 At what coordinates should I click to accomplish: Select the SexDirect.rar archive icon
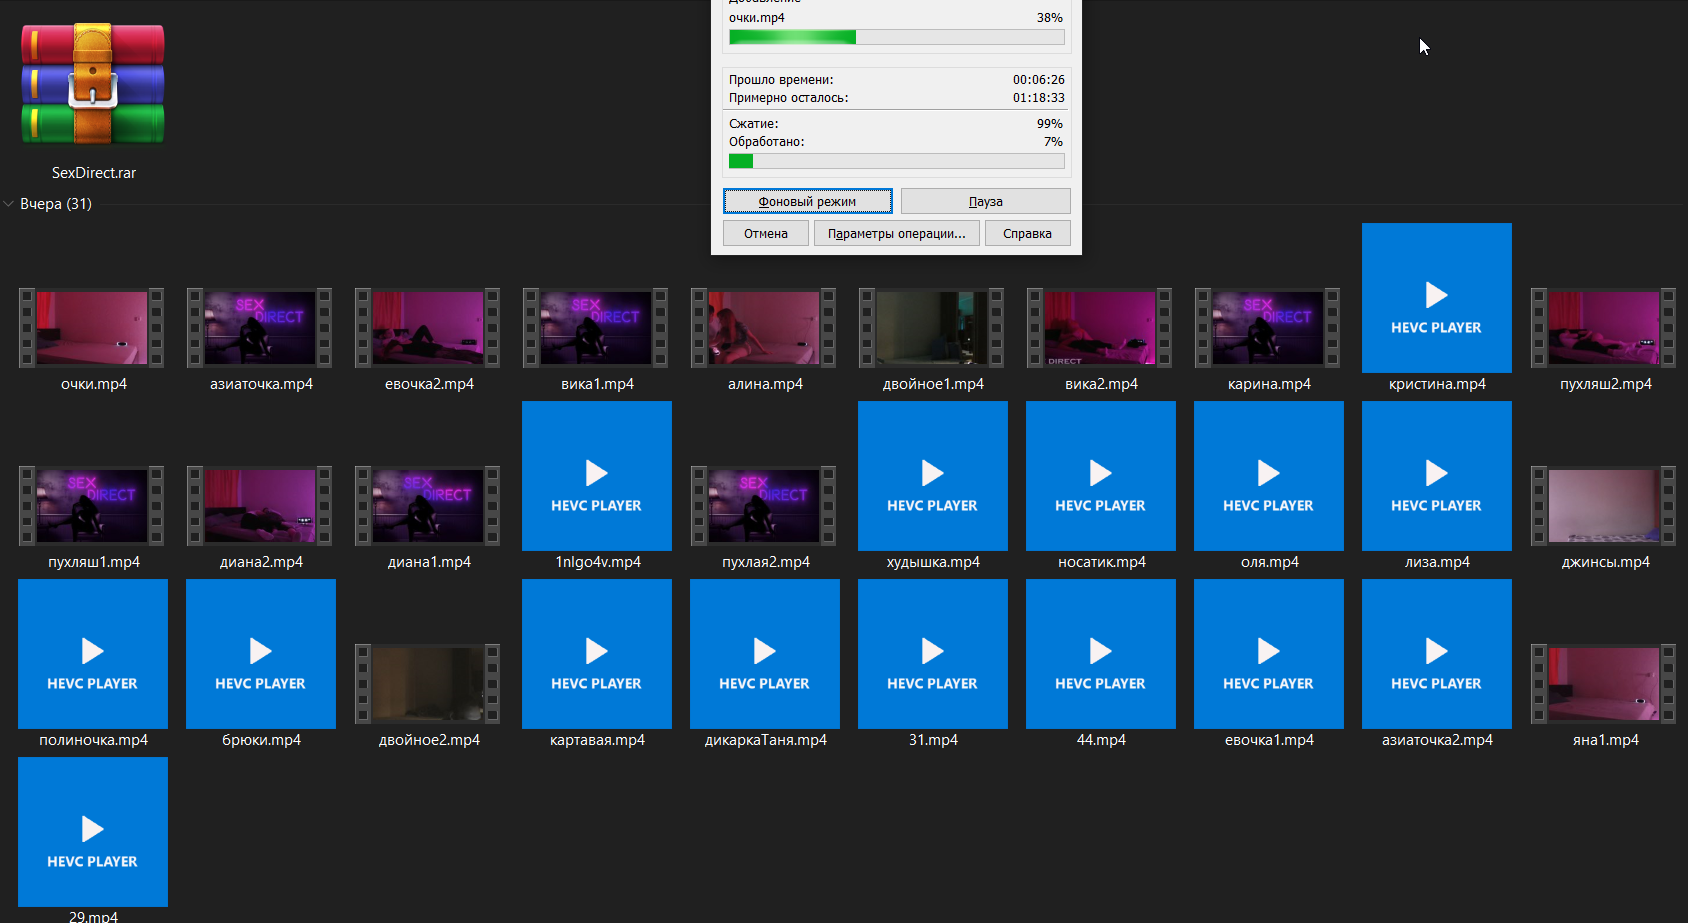(x=93, y=85)
